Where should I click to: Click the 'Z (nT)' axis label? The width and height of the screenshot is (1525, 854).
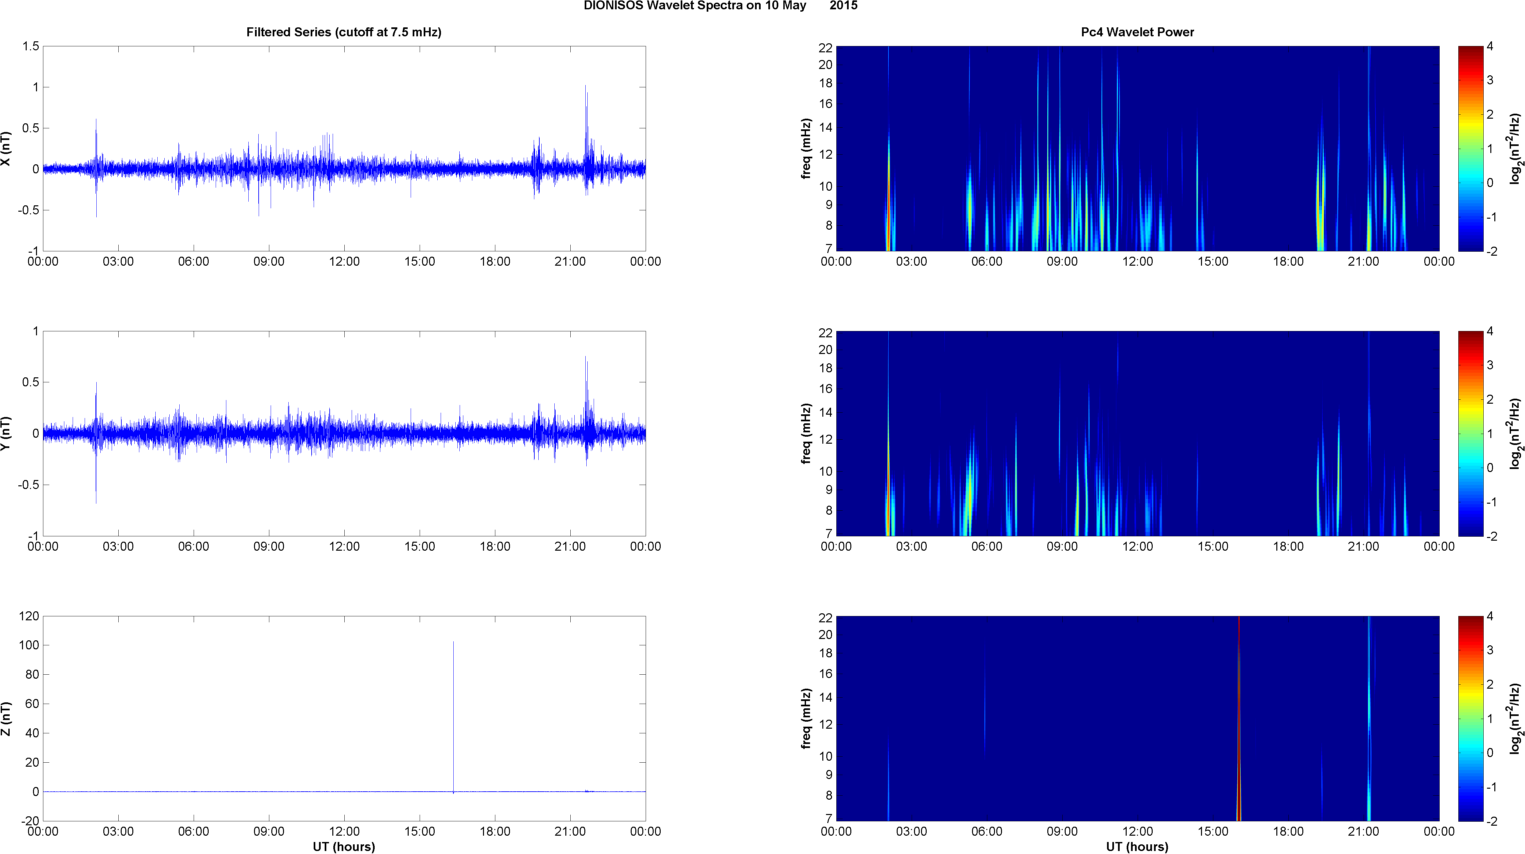7,718
